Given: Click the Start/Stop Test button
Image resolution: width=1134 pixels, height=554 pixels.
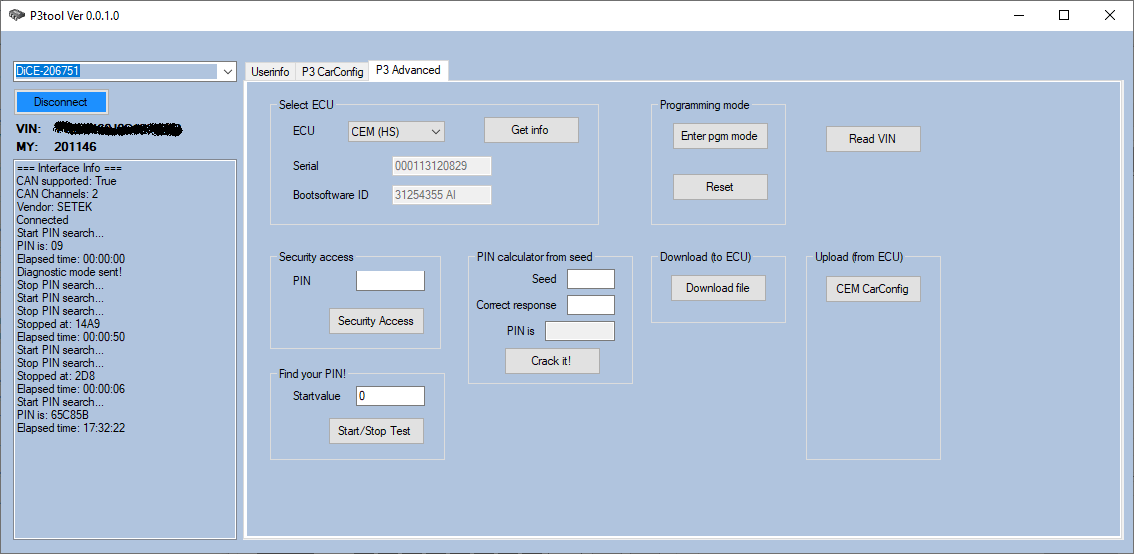Looking at the screenshot, I should click(376, 431).
